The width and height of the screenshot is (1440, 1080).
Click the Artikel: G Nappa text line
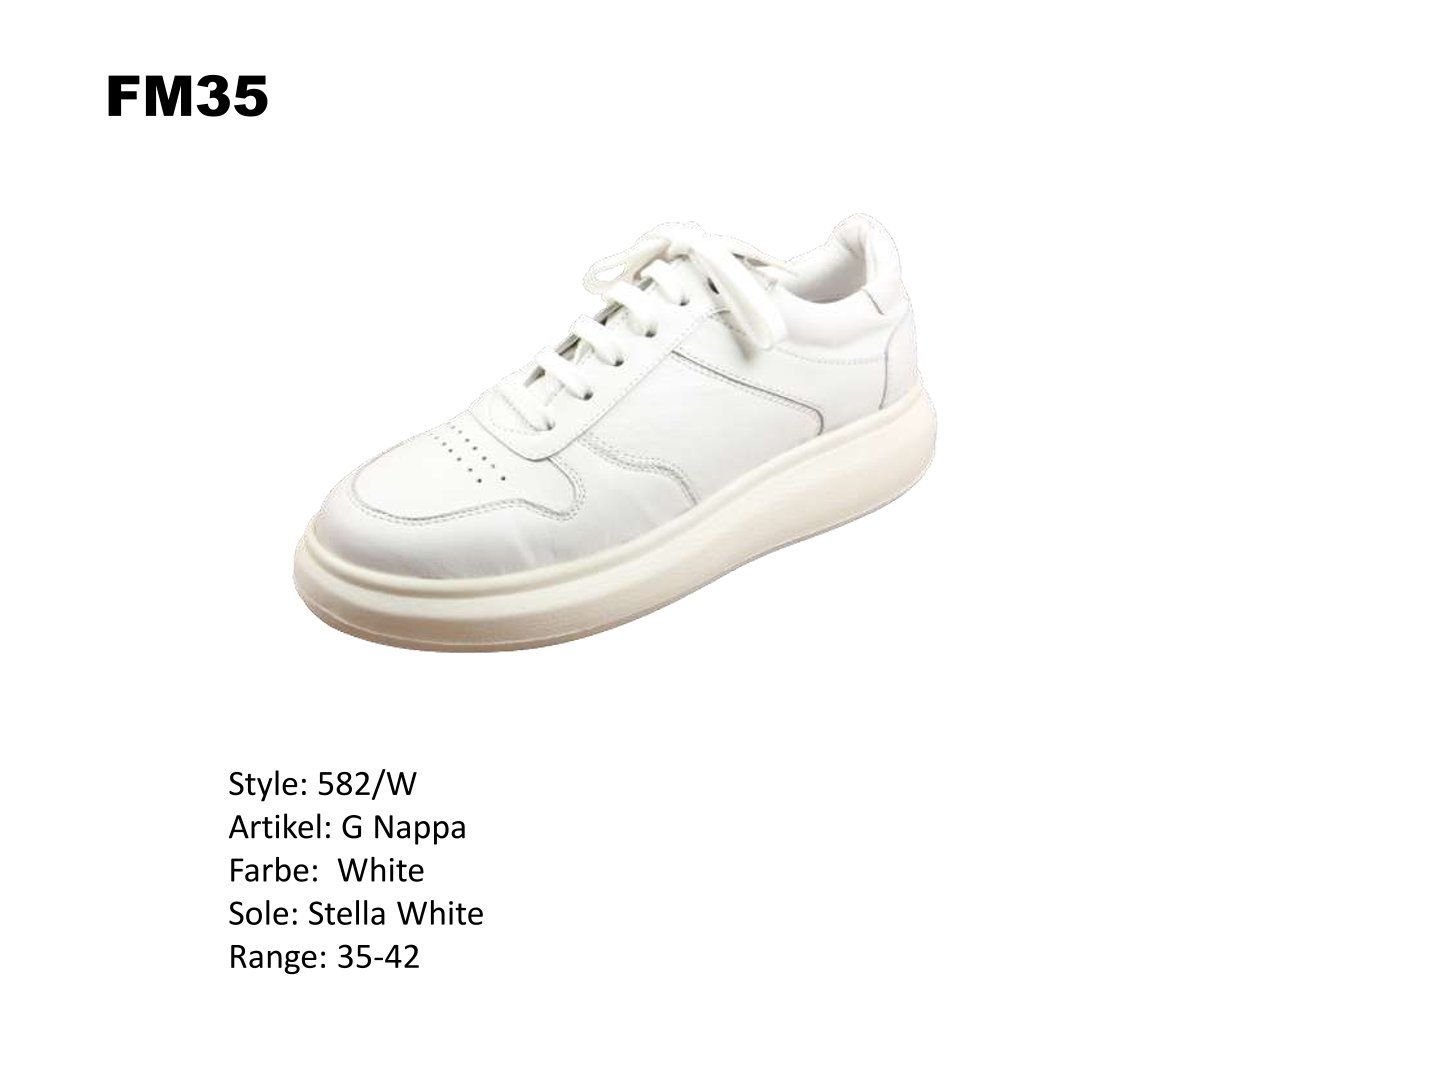[x=347, y=828]
